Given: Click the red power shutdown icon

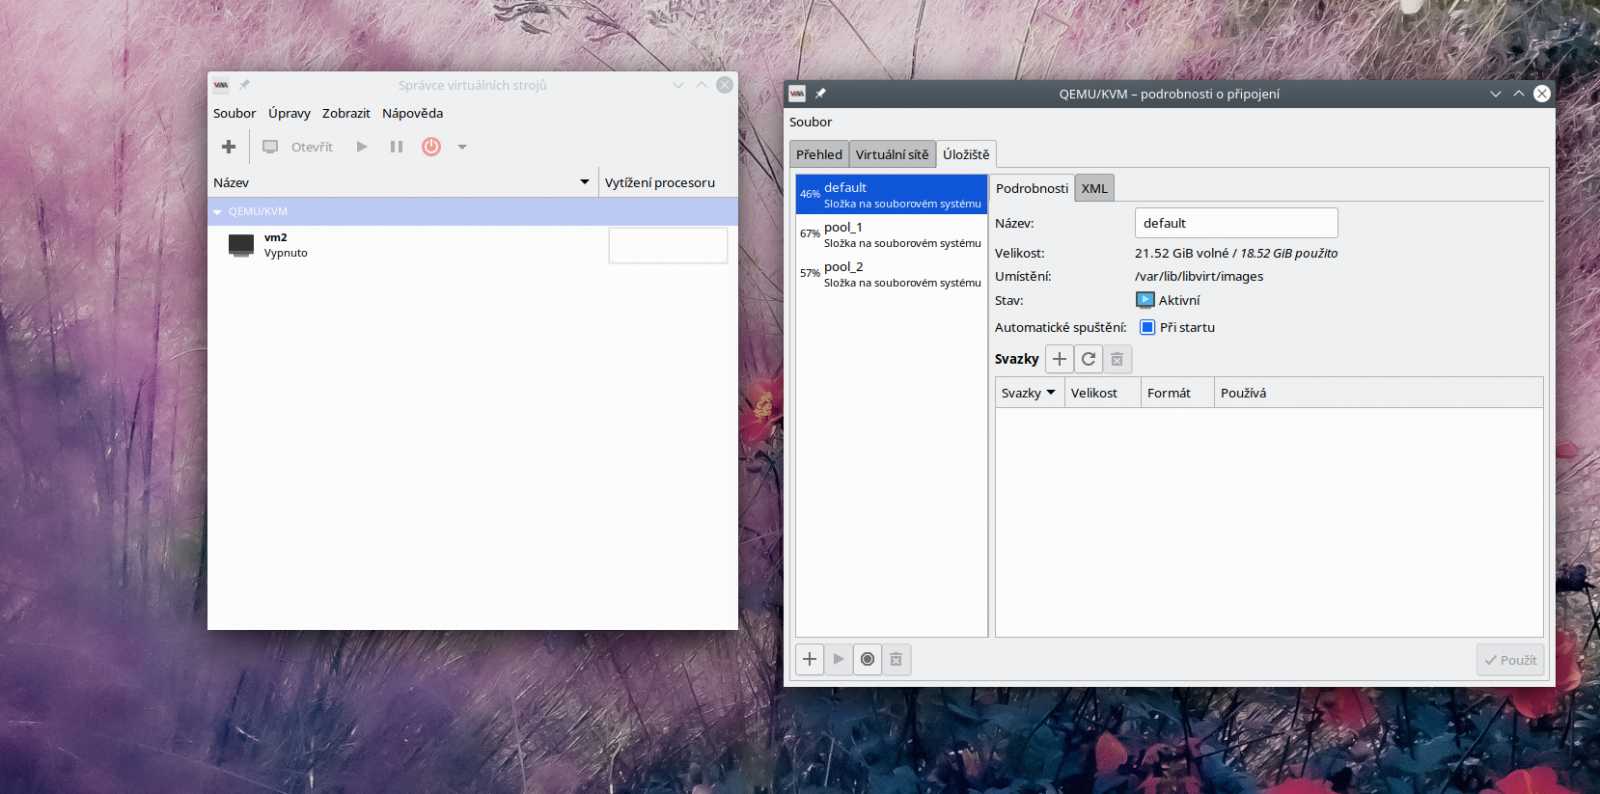Looking at the screenshot, I should [x=431, y=147].
